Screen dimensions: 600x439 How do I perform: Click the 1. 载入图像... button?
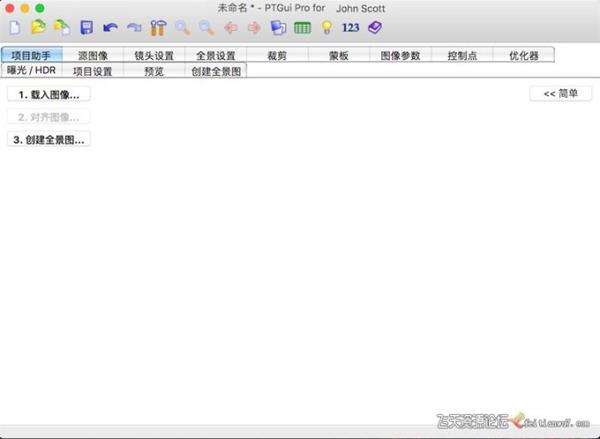tap(49, 94)
